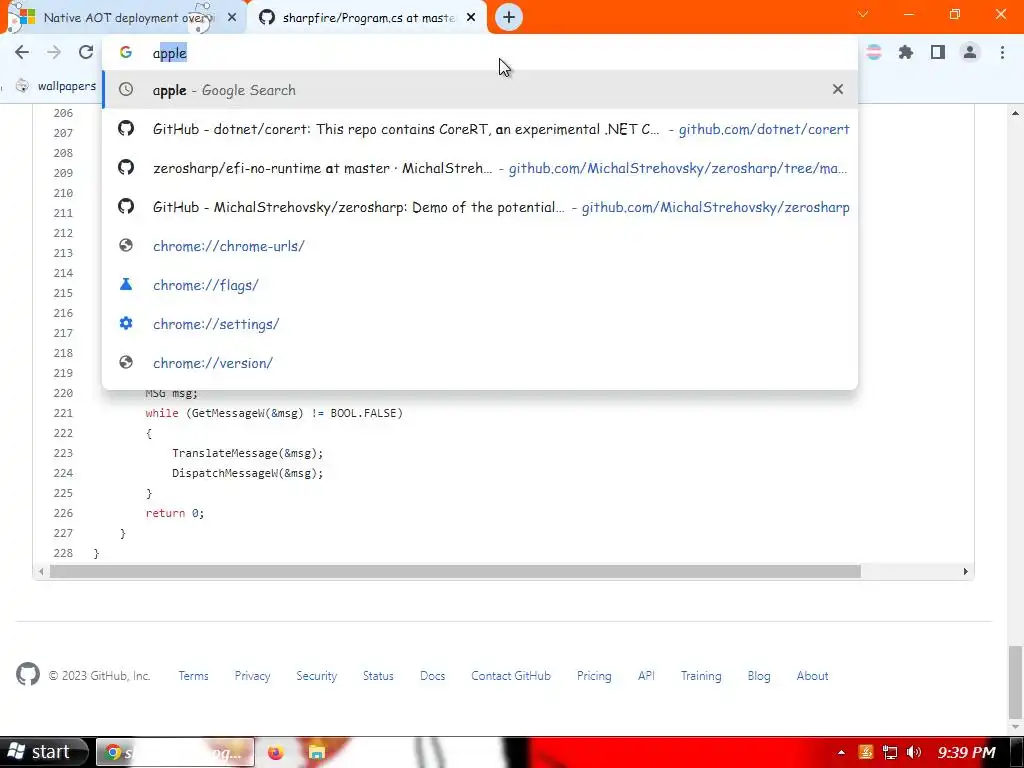The height and width of the screenshot is (768, 1024).
Task: Launch Firefox from the taskbar
Action: pyautogui.click(x=276, y=752)
